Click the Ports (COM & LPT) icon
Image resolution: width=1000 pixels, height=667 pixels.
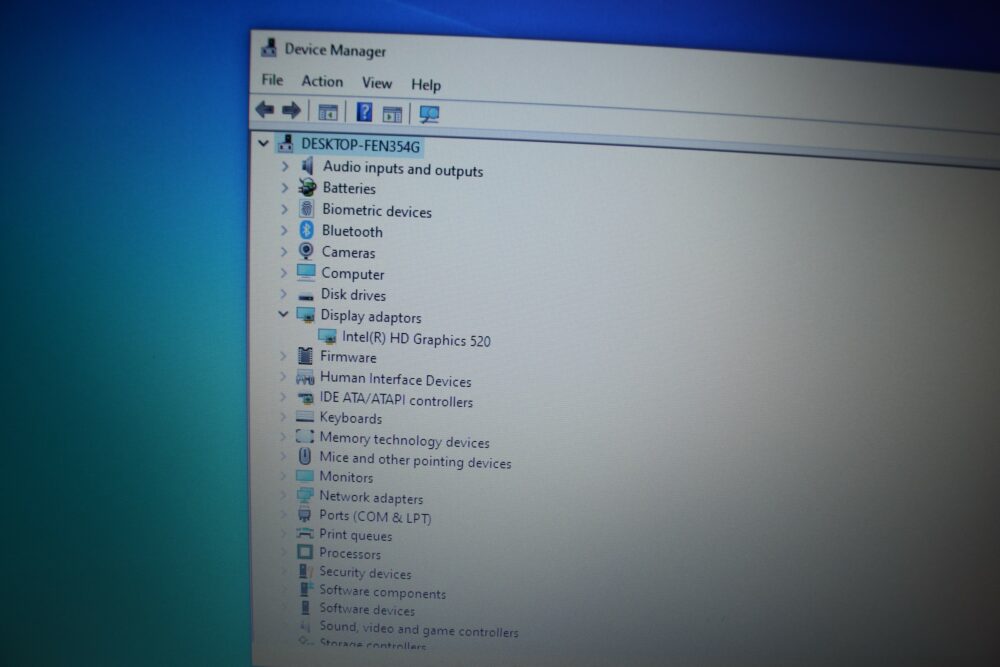coord(305,515)
